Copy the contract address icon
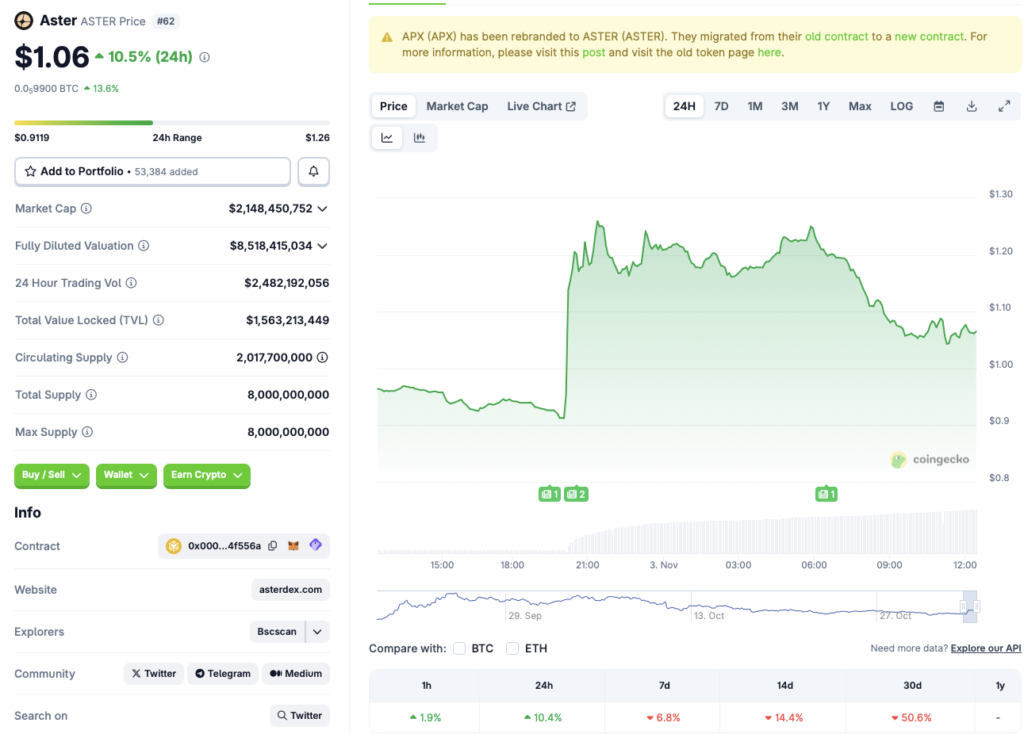This screenshot has height=734, width=1024. (271, 546)
